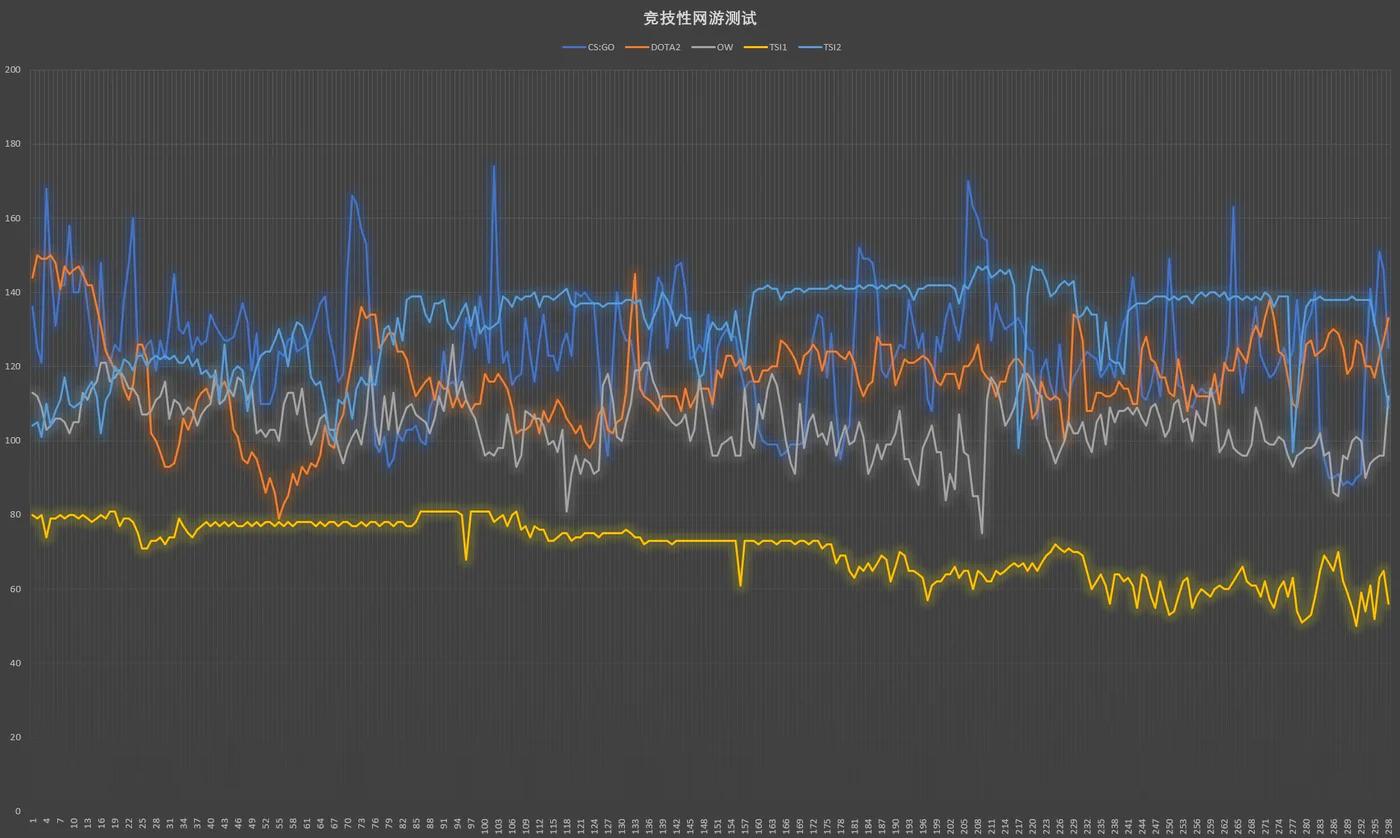Select the 180 label on the vertical axis

click(x=12, y=144)
